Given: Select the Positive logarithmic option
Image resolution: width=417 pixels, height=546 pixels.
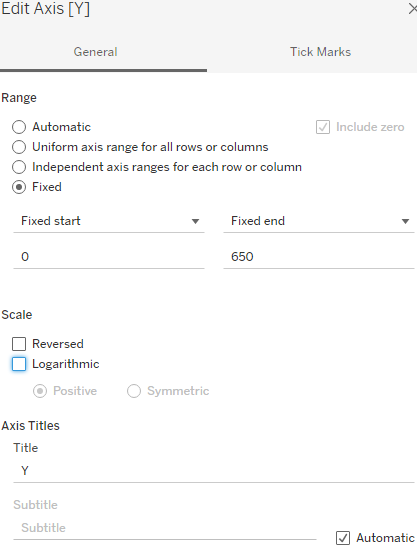Looking at the screenshot, I should pyautogui.click(x=40, y=391).
